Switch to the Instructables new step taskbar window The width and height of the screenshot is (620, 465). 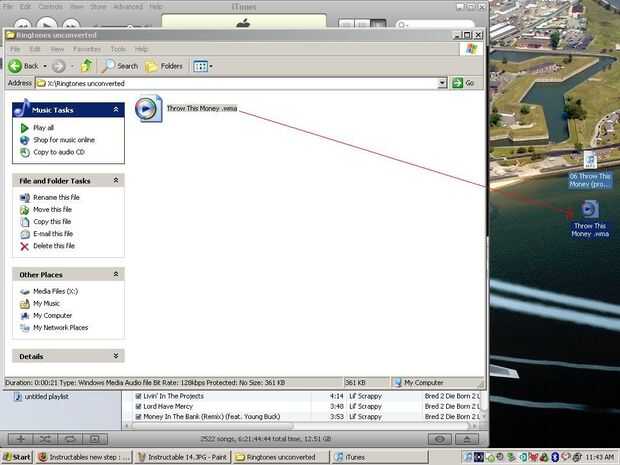(x=83, y=457)
